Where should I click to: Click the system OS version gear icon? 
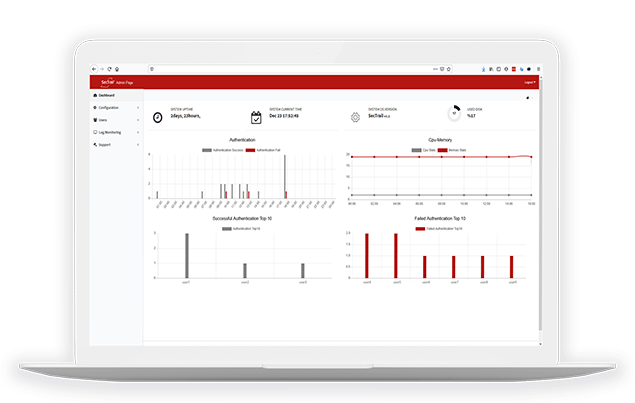click(x=355, y=117)
